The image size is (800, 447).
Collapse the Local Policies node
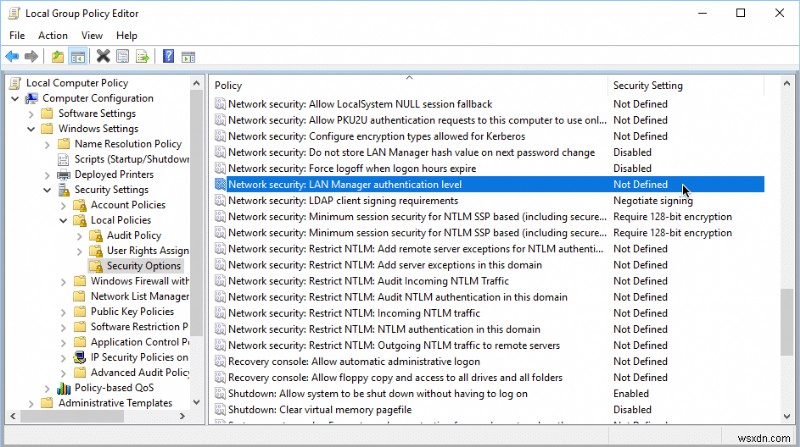pos(64,220)
